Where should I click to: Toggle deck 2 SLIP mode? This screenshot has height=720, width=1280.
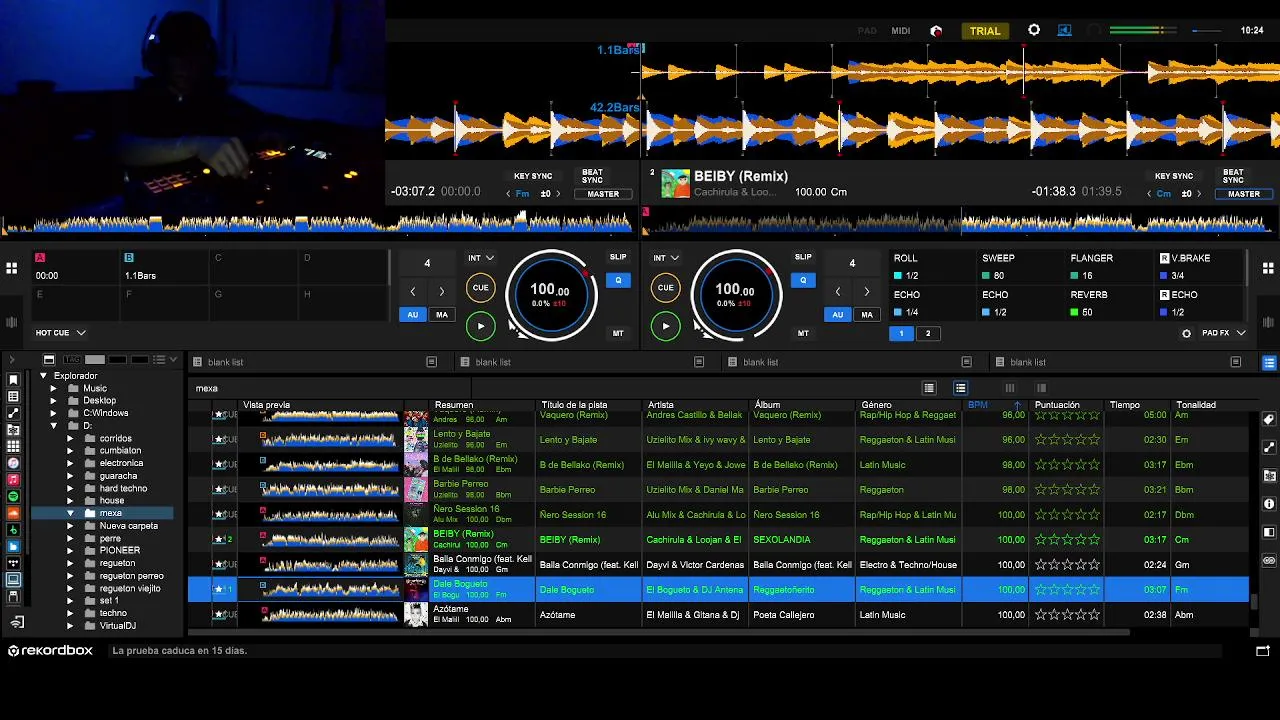(x=803, y=257)
